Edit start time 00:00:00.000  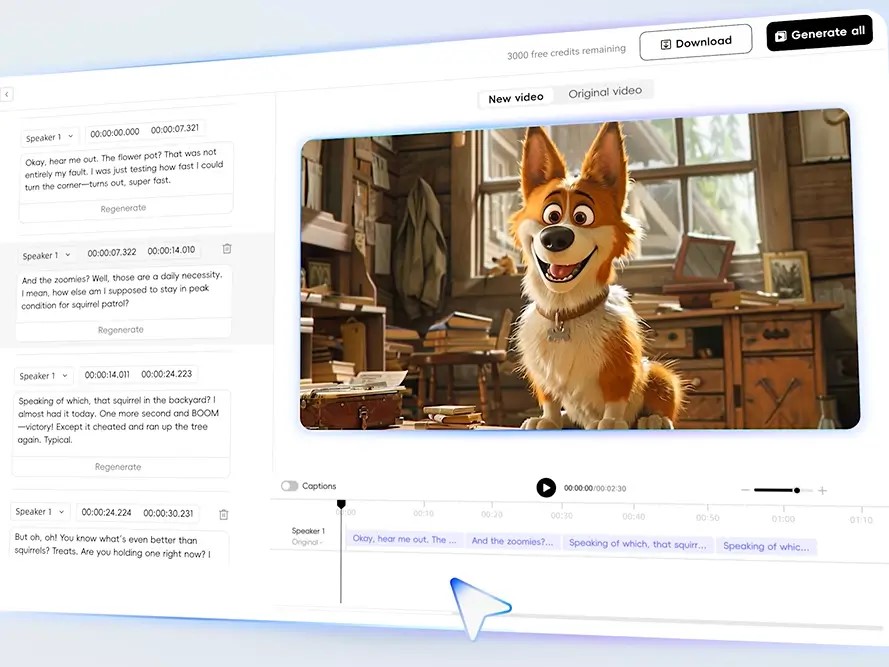115,133
